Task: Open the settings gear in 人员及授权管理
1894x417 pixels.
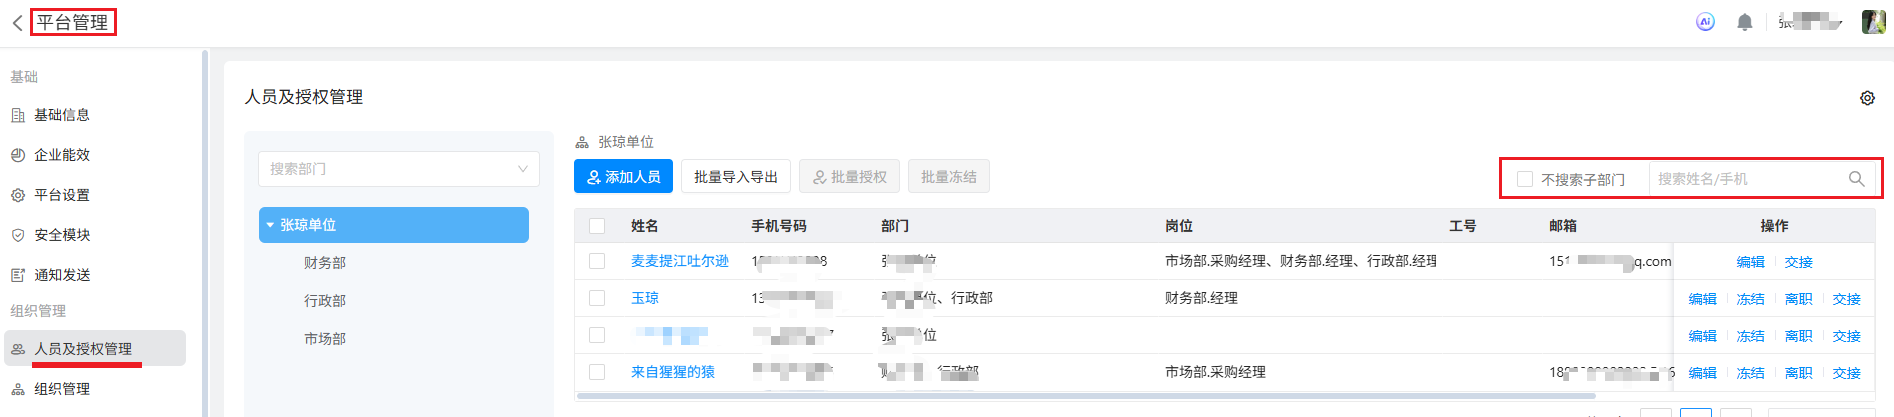Action: click(x=1866, y=98)
